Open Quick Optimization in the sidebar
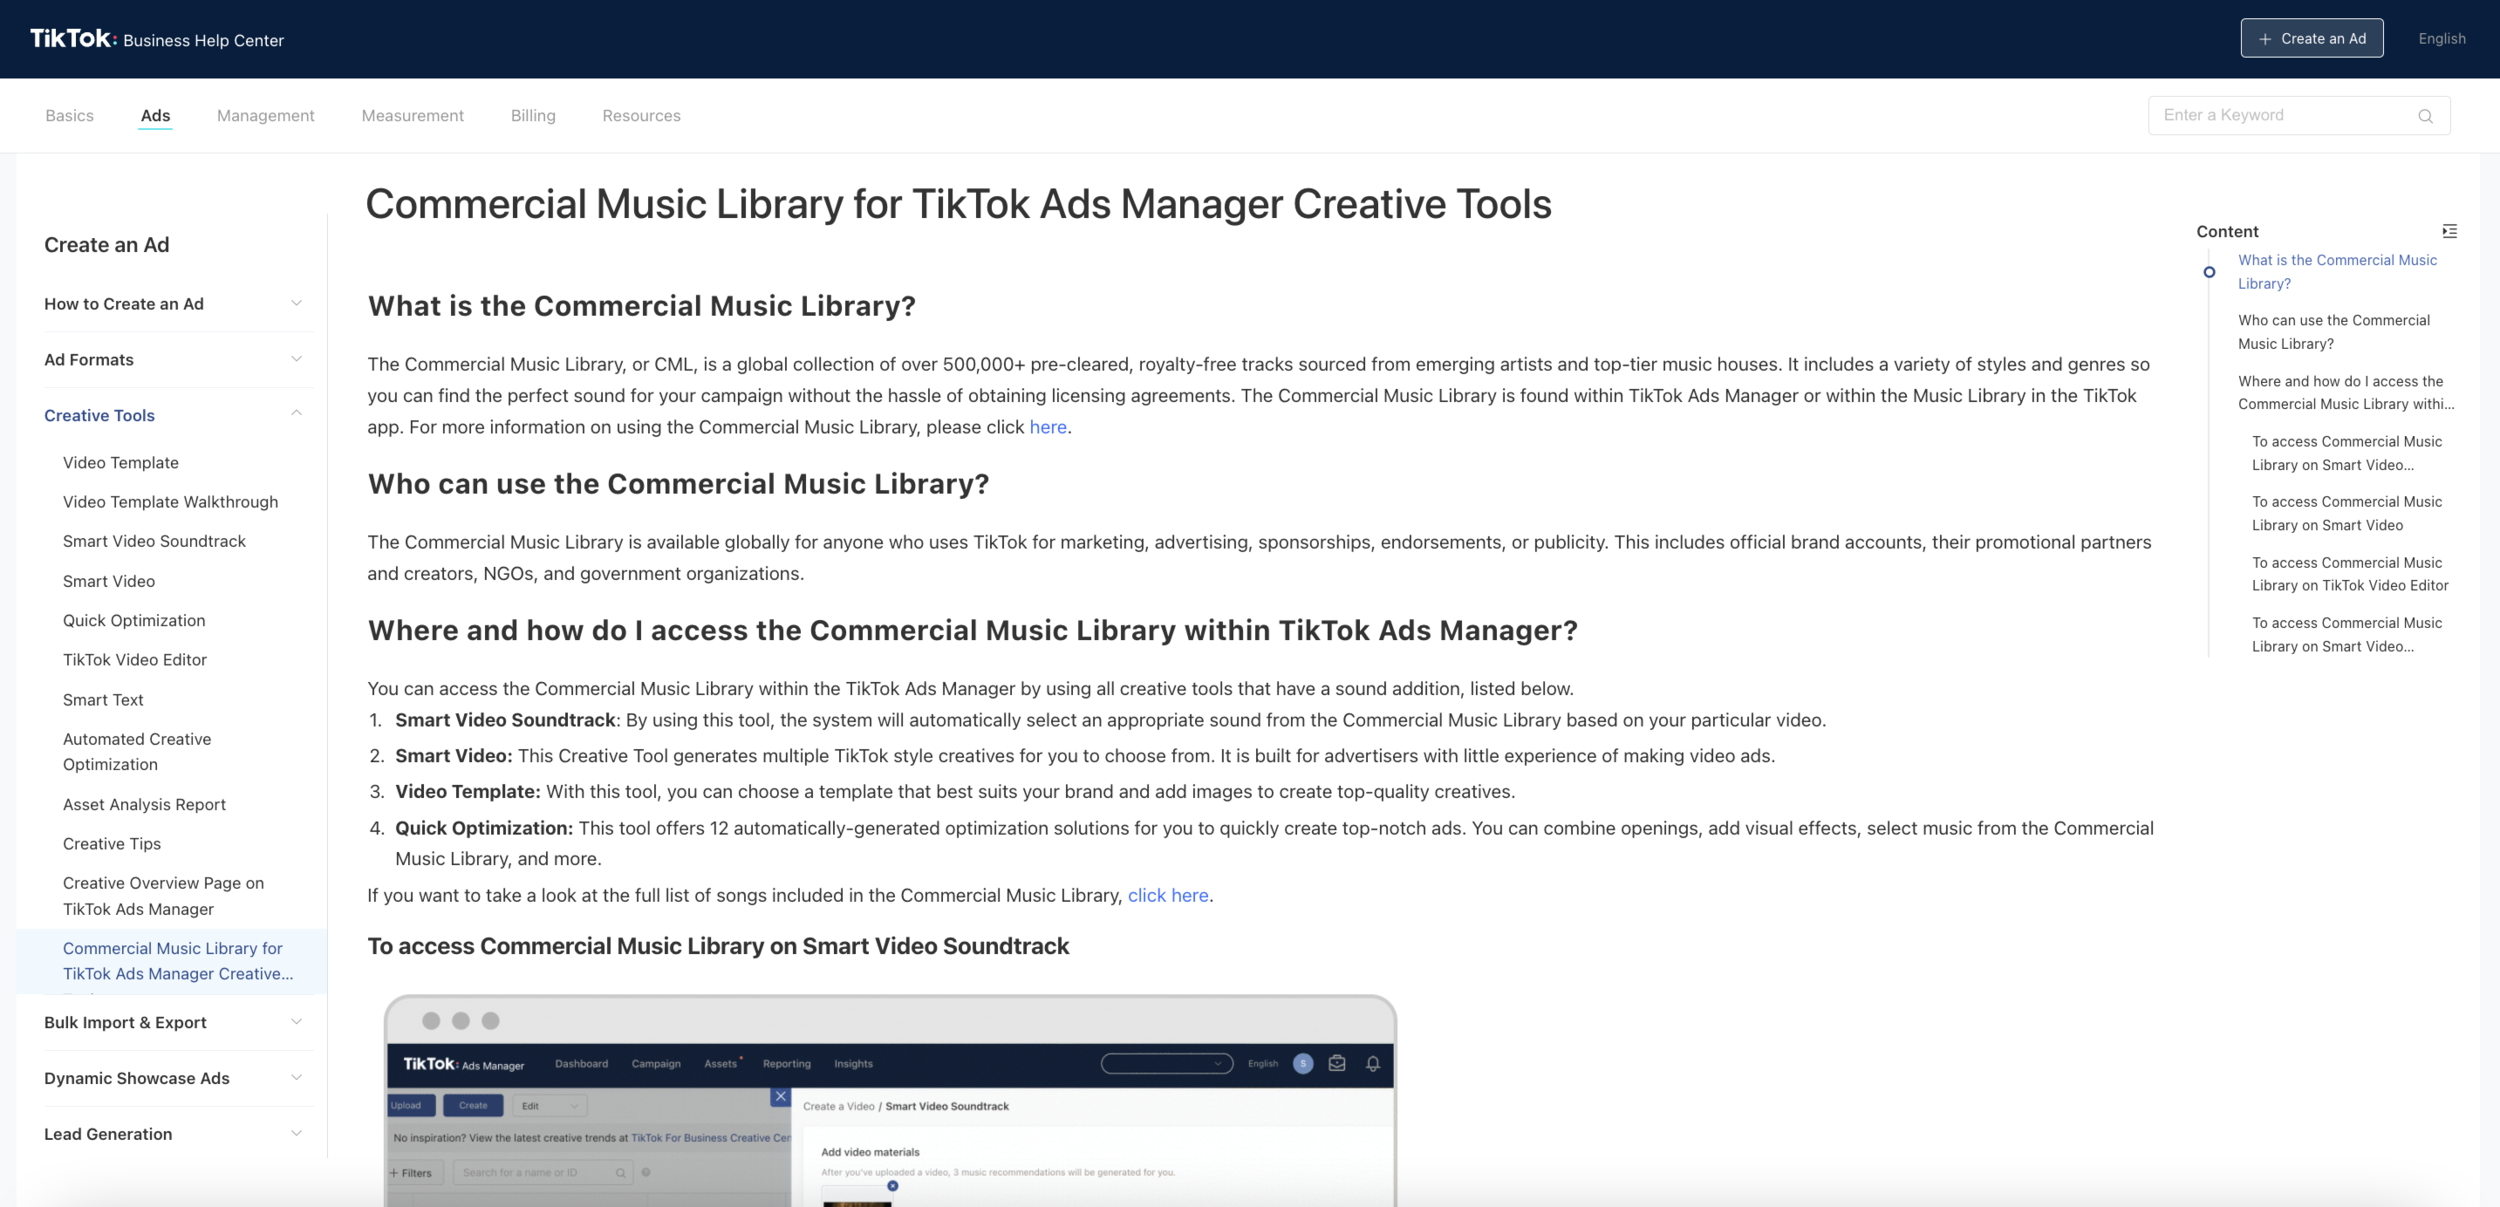2500x1207 pixels. tap(134, 620)
